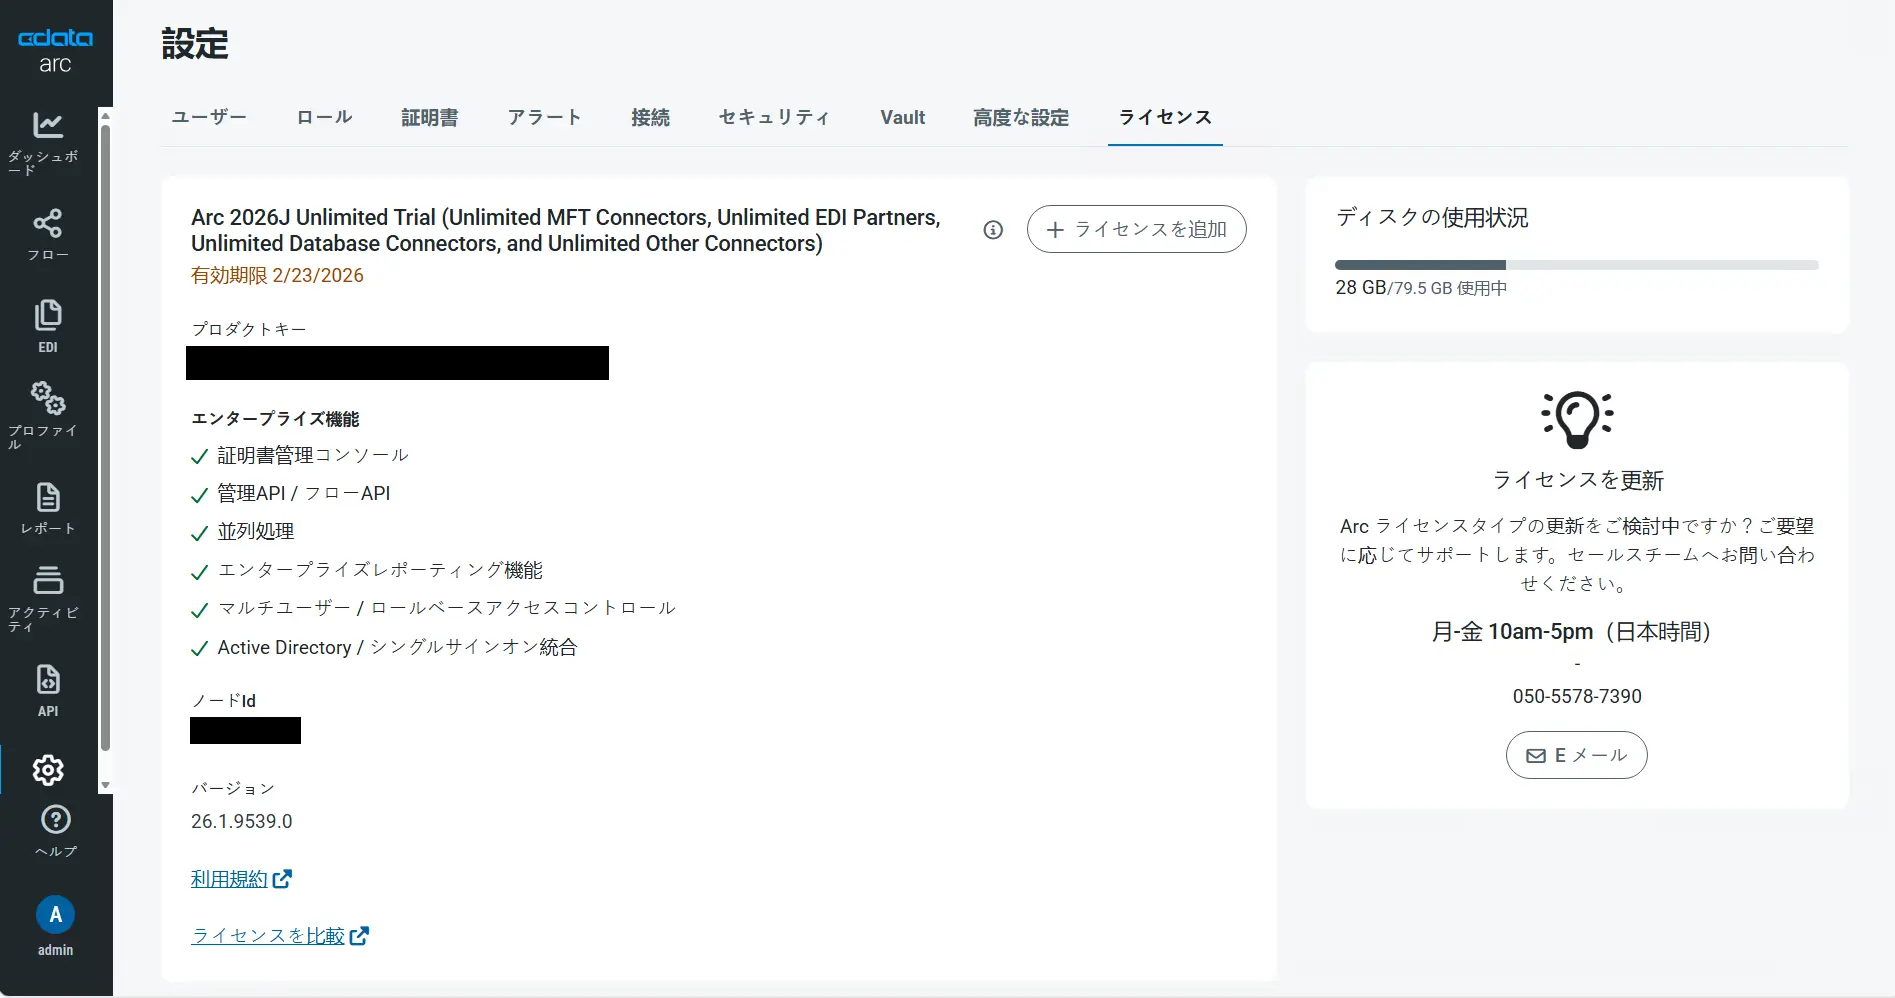Click the redacted node Id value

[x=245, y=731]
